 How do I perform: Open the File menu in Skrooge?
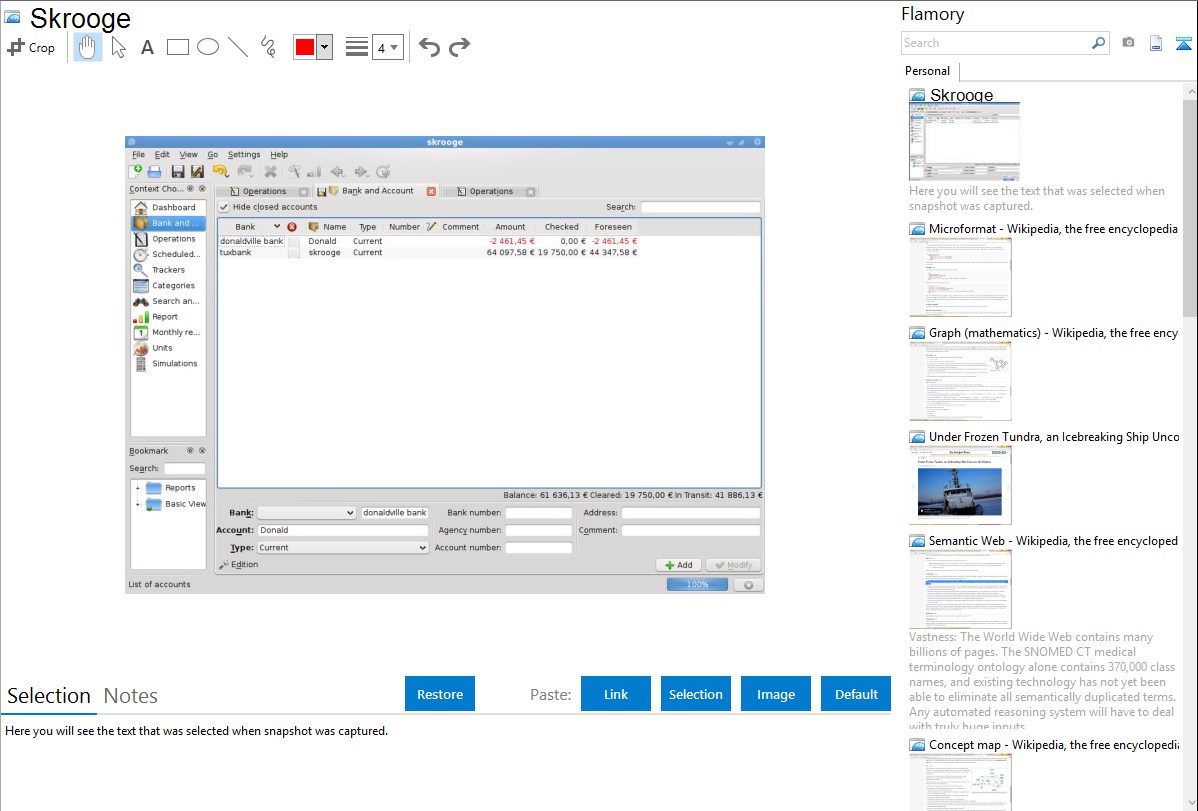[x=138, y=154]
